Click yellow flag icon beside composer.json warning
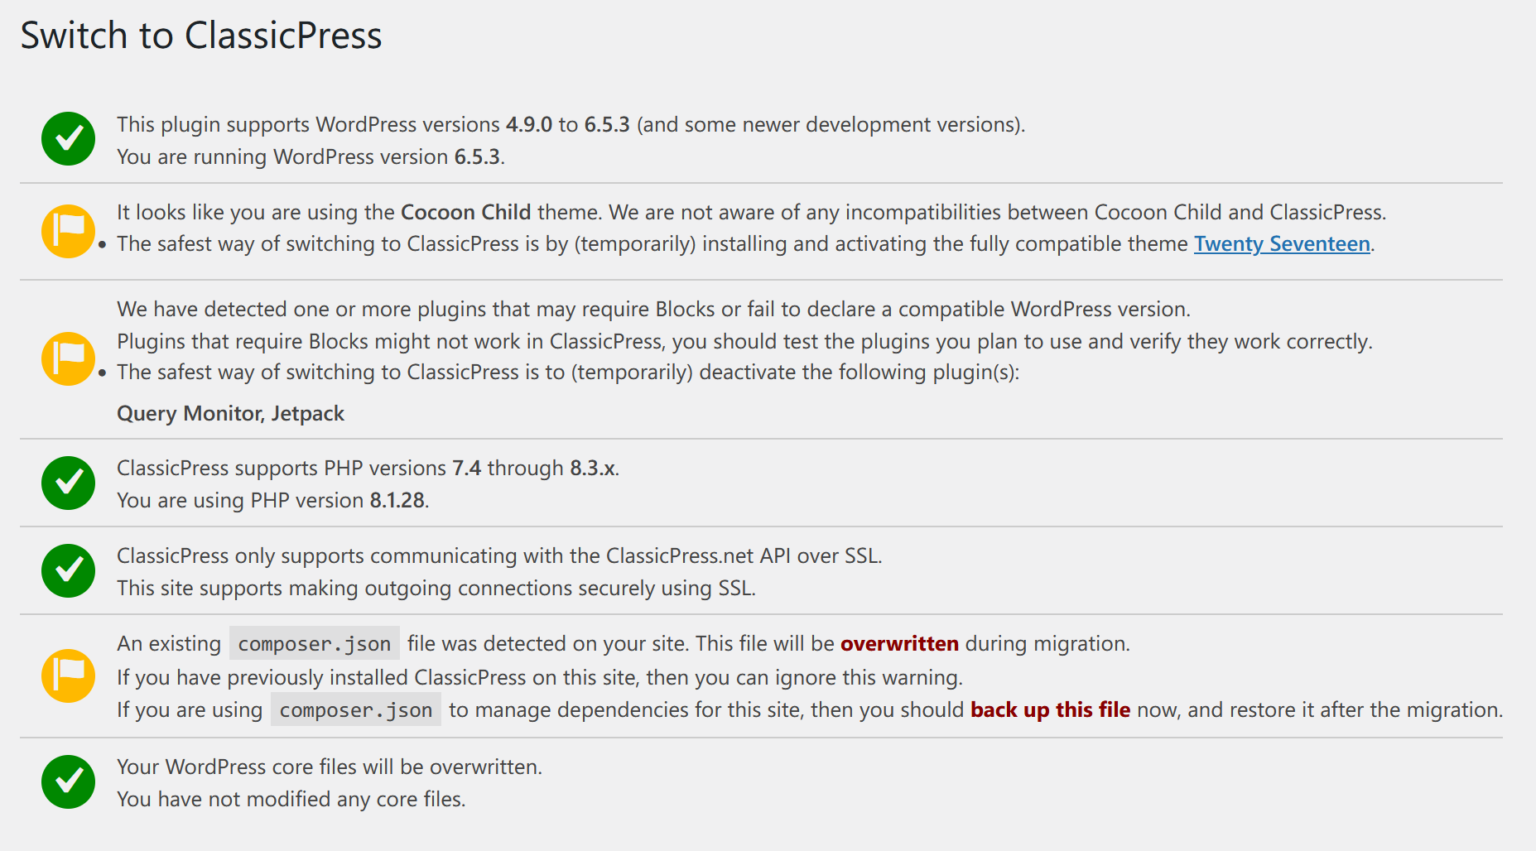 [x=68, y=675]
